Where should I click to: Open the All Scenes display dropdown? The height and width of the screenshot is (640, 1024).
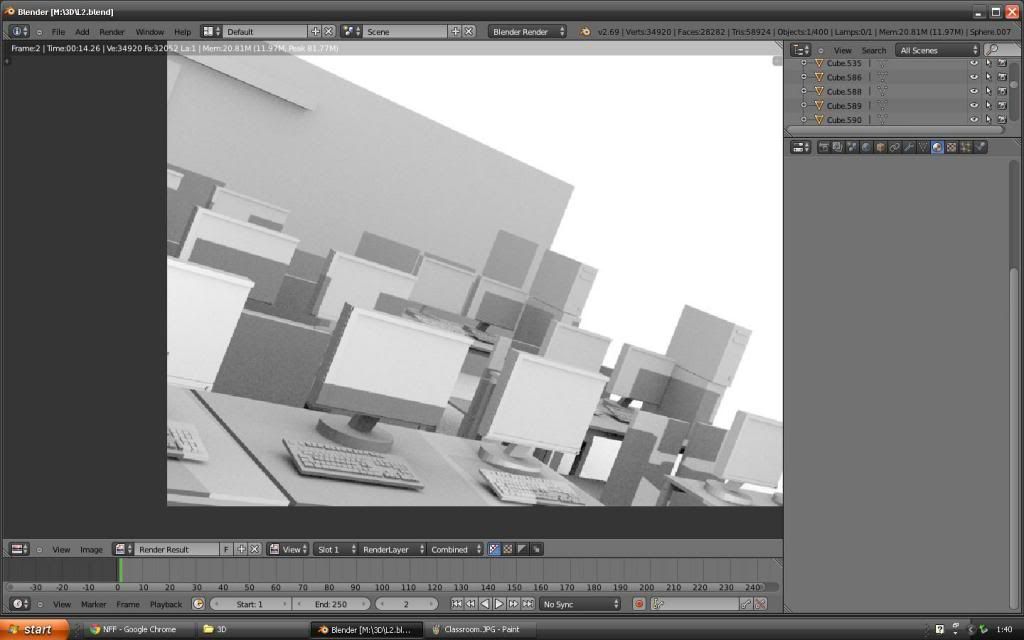(937, 50)
